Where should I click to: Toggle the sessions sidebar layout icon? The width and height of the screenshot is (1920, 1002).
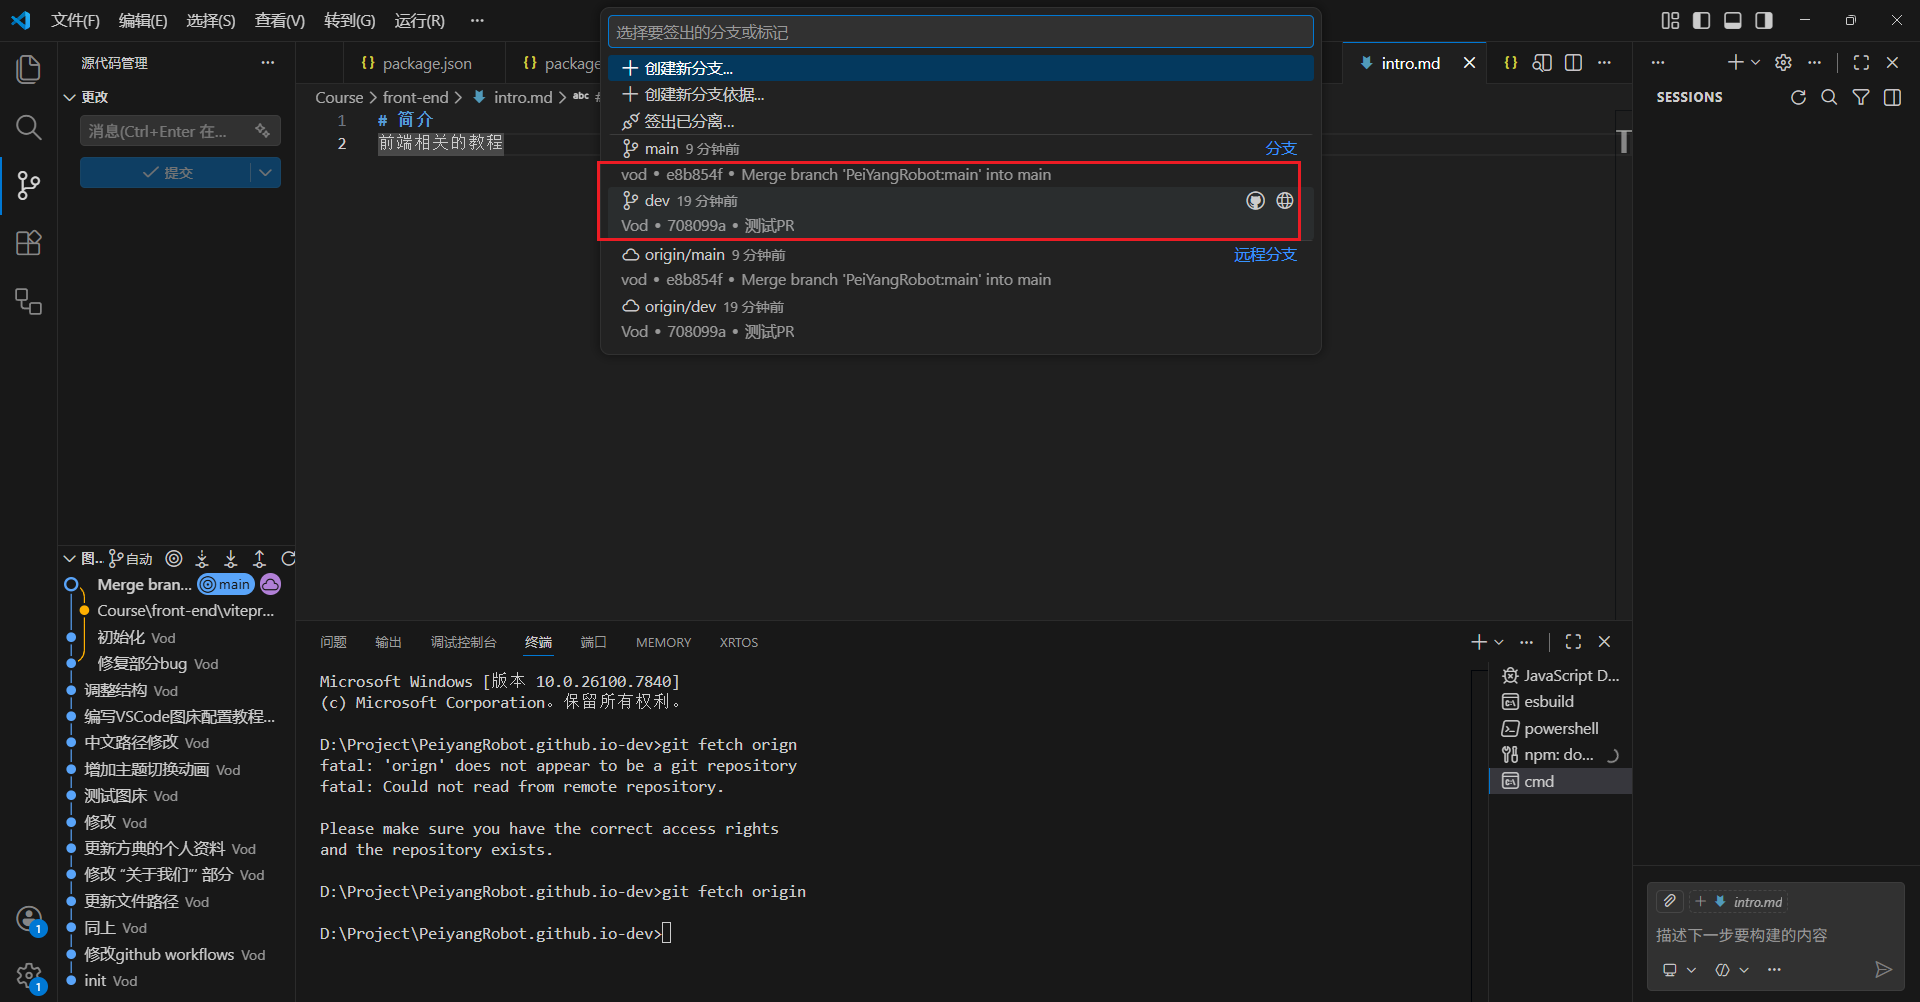pos(1892,97)
